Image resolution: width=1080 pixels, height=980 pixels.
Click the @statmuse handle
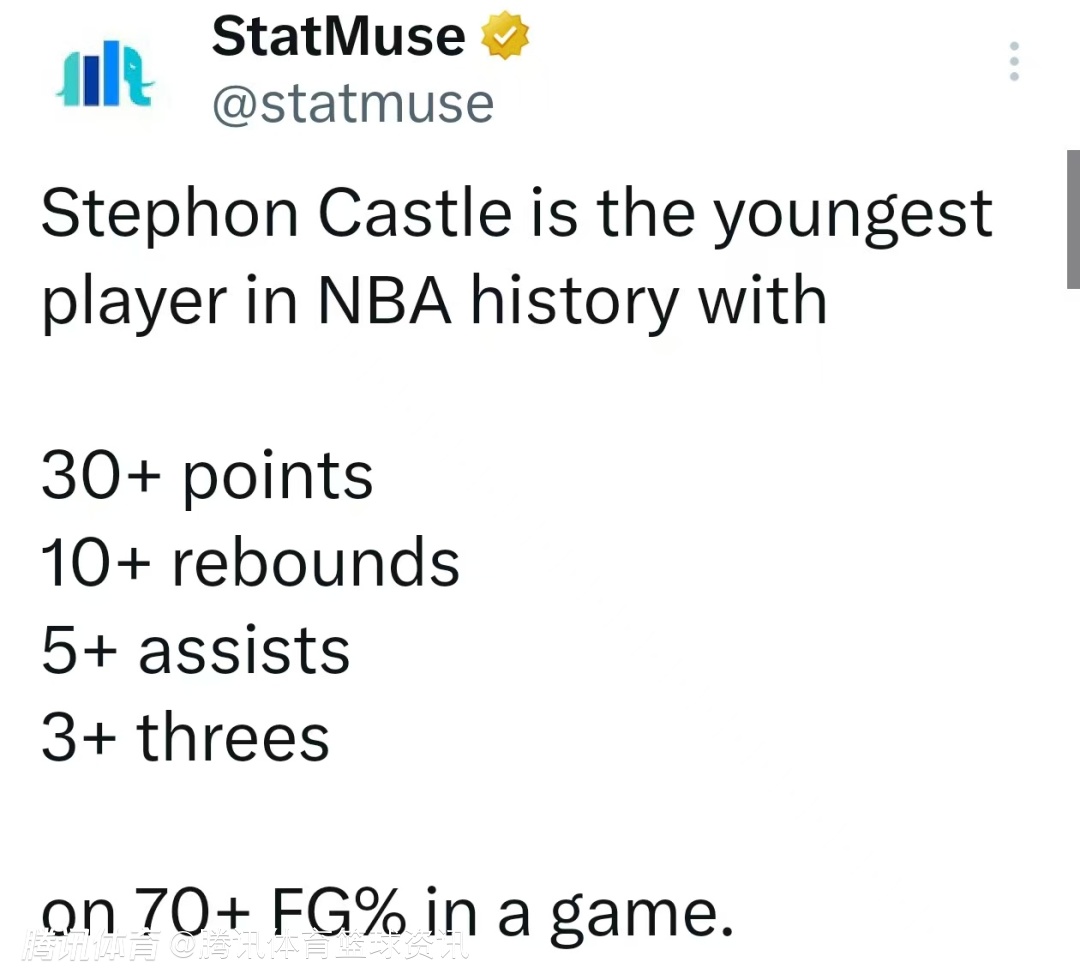(x=353, y=103)
